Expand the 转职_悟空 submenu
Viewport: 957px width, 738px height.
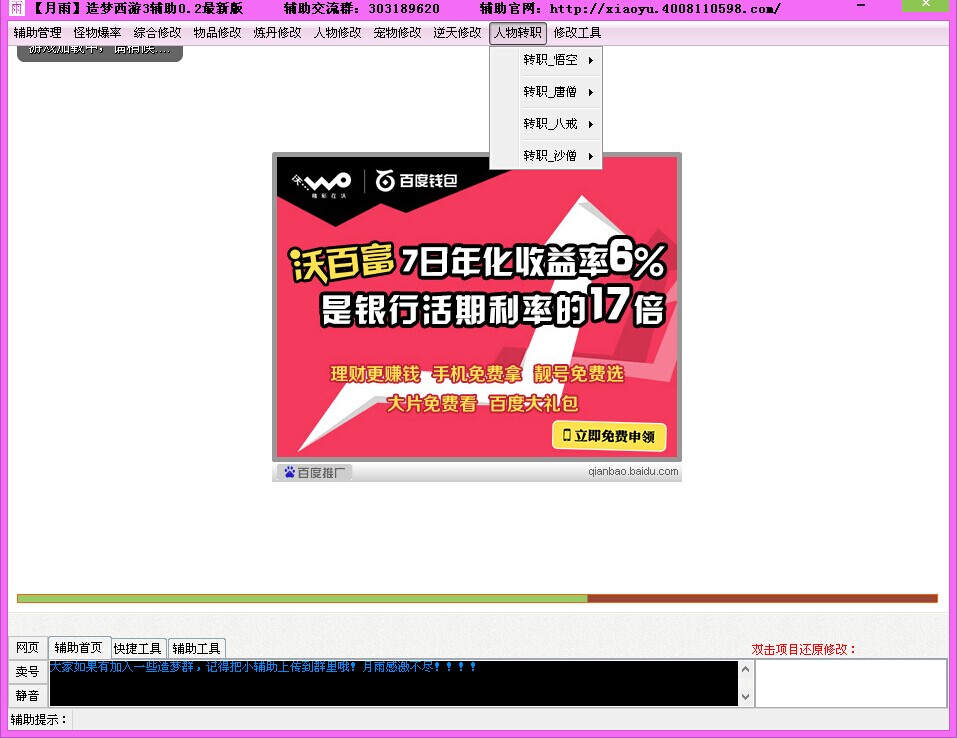(x=558, y=60)
